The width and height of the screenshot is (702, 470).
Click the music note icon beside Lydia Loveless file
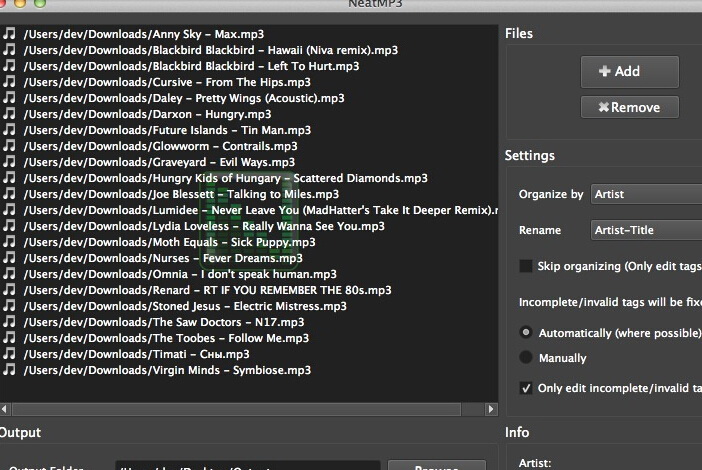click(x=9, y=226)
